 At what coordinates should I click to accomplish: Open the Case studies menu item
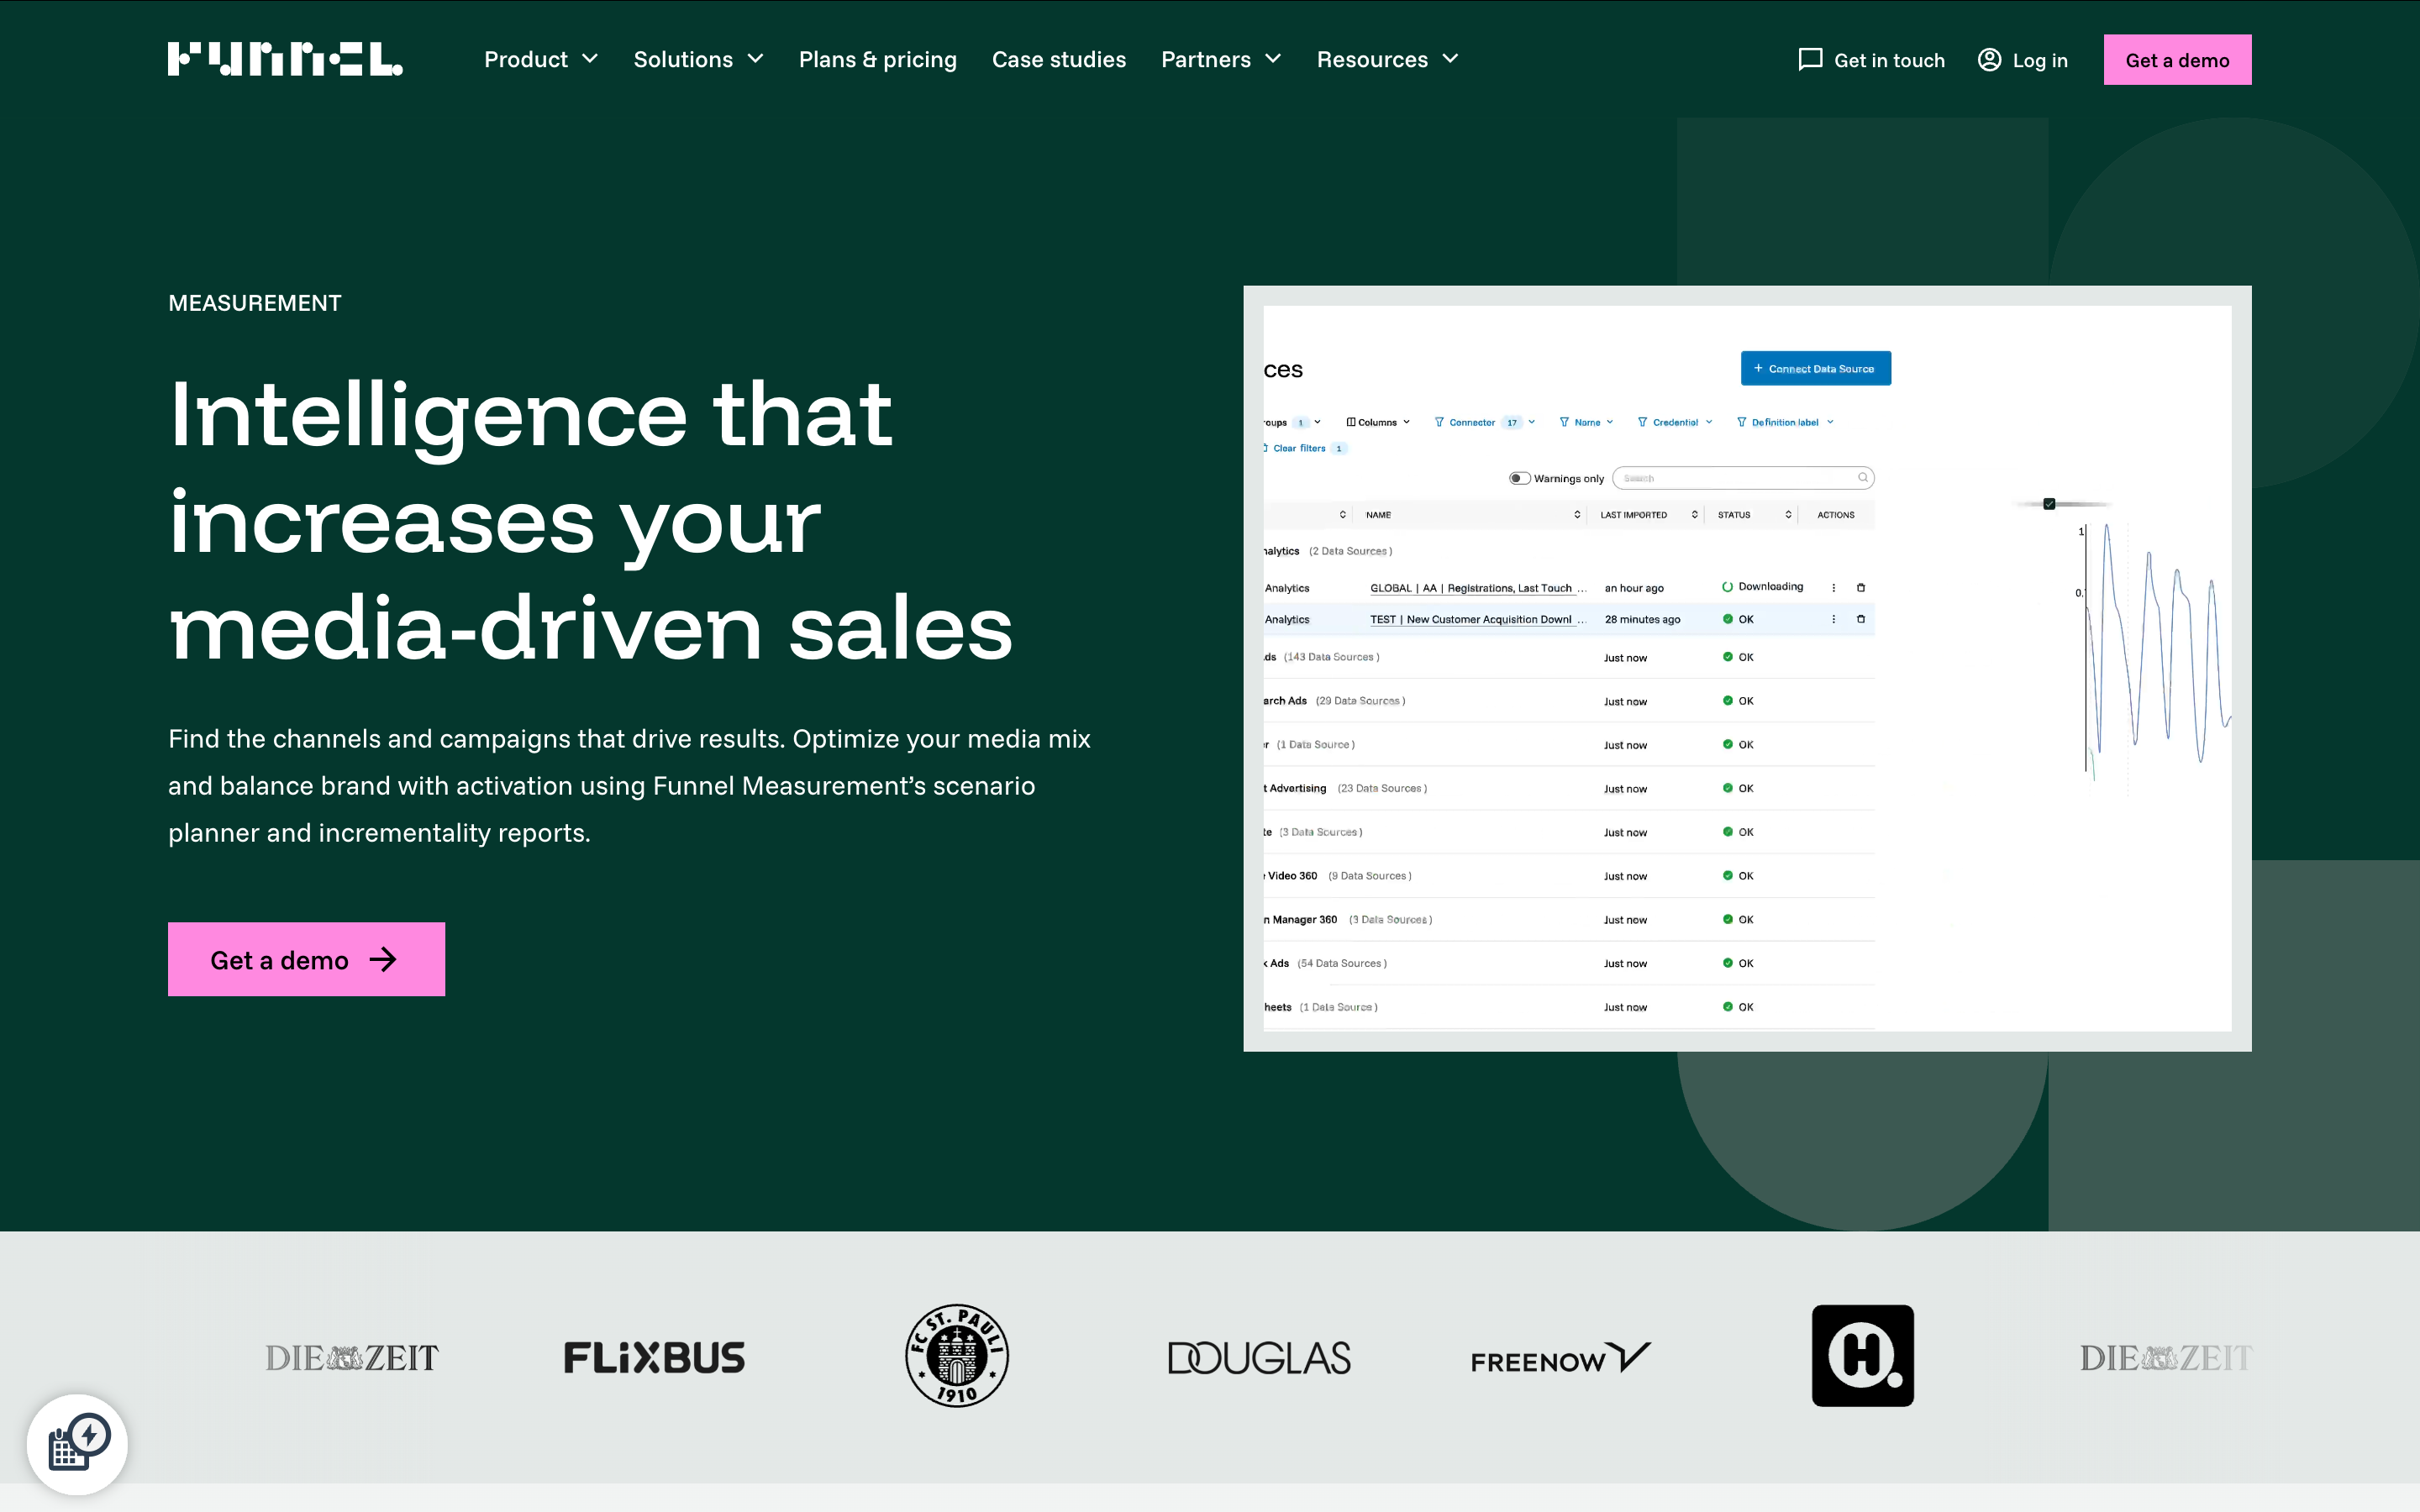(1058, 60)
